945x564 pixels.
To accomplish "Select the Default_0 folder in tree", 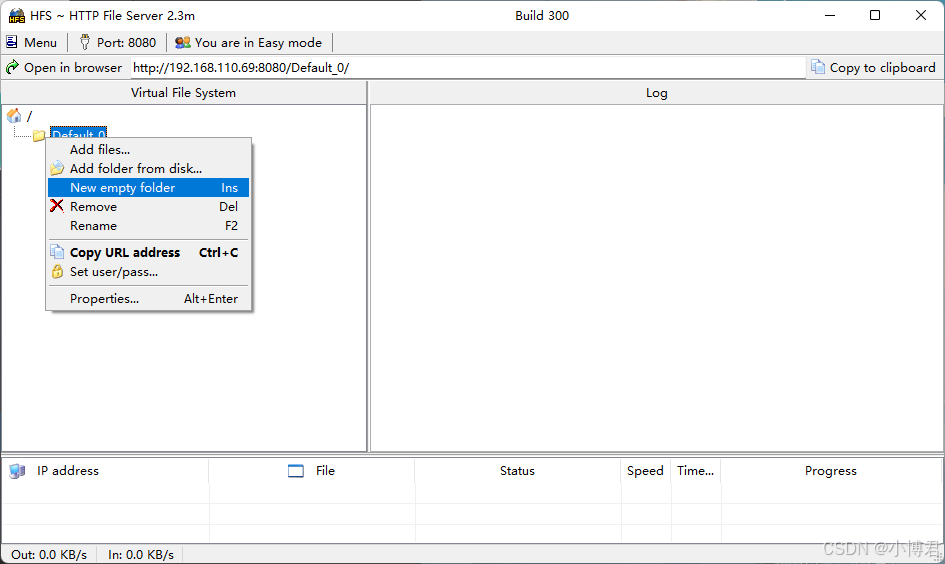I will point(78,134).
